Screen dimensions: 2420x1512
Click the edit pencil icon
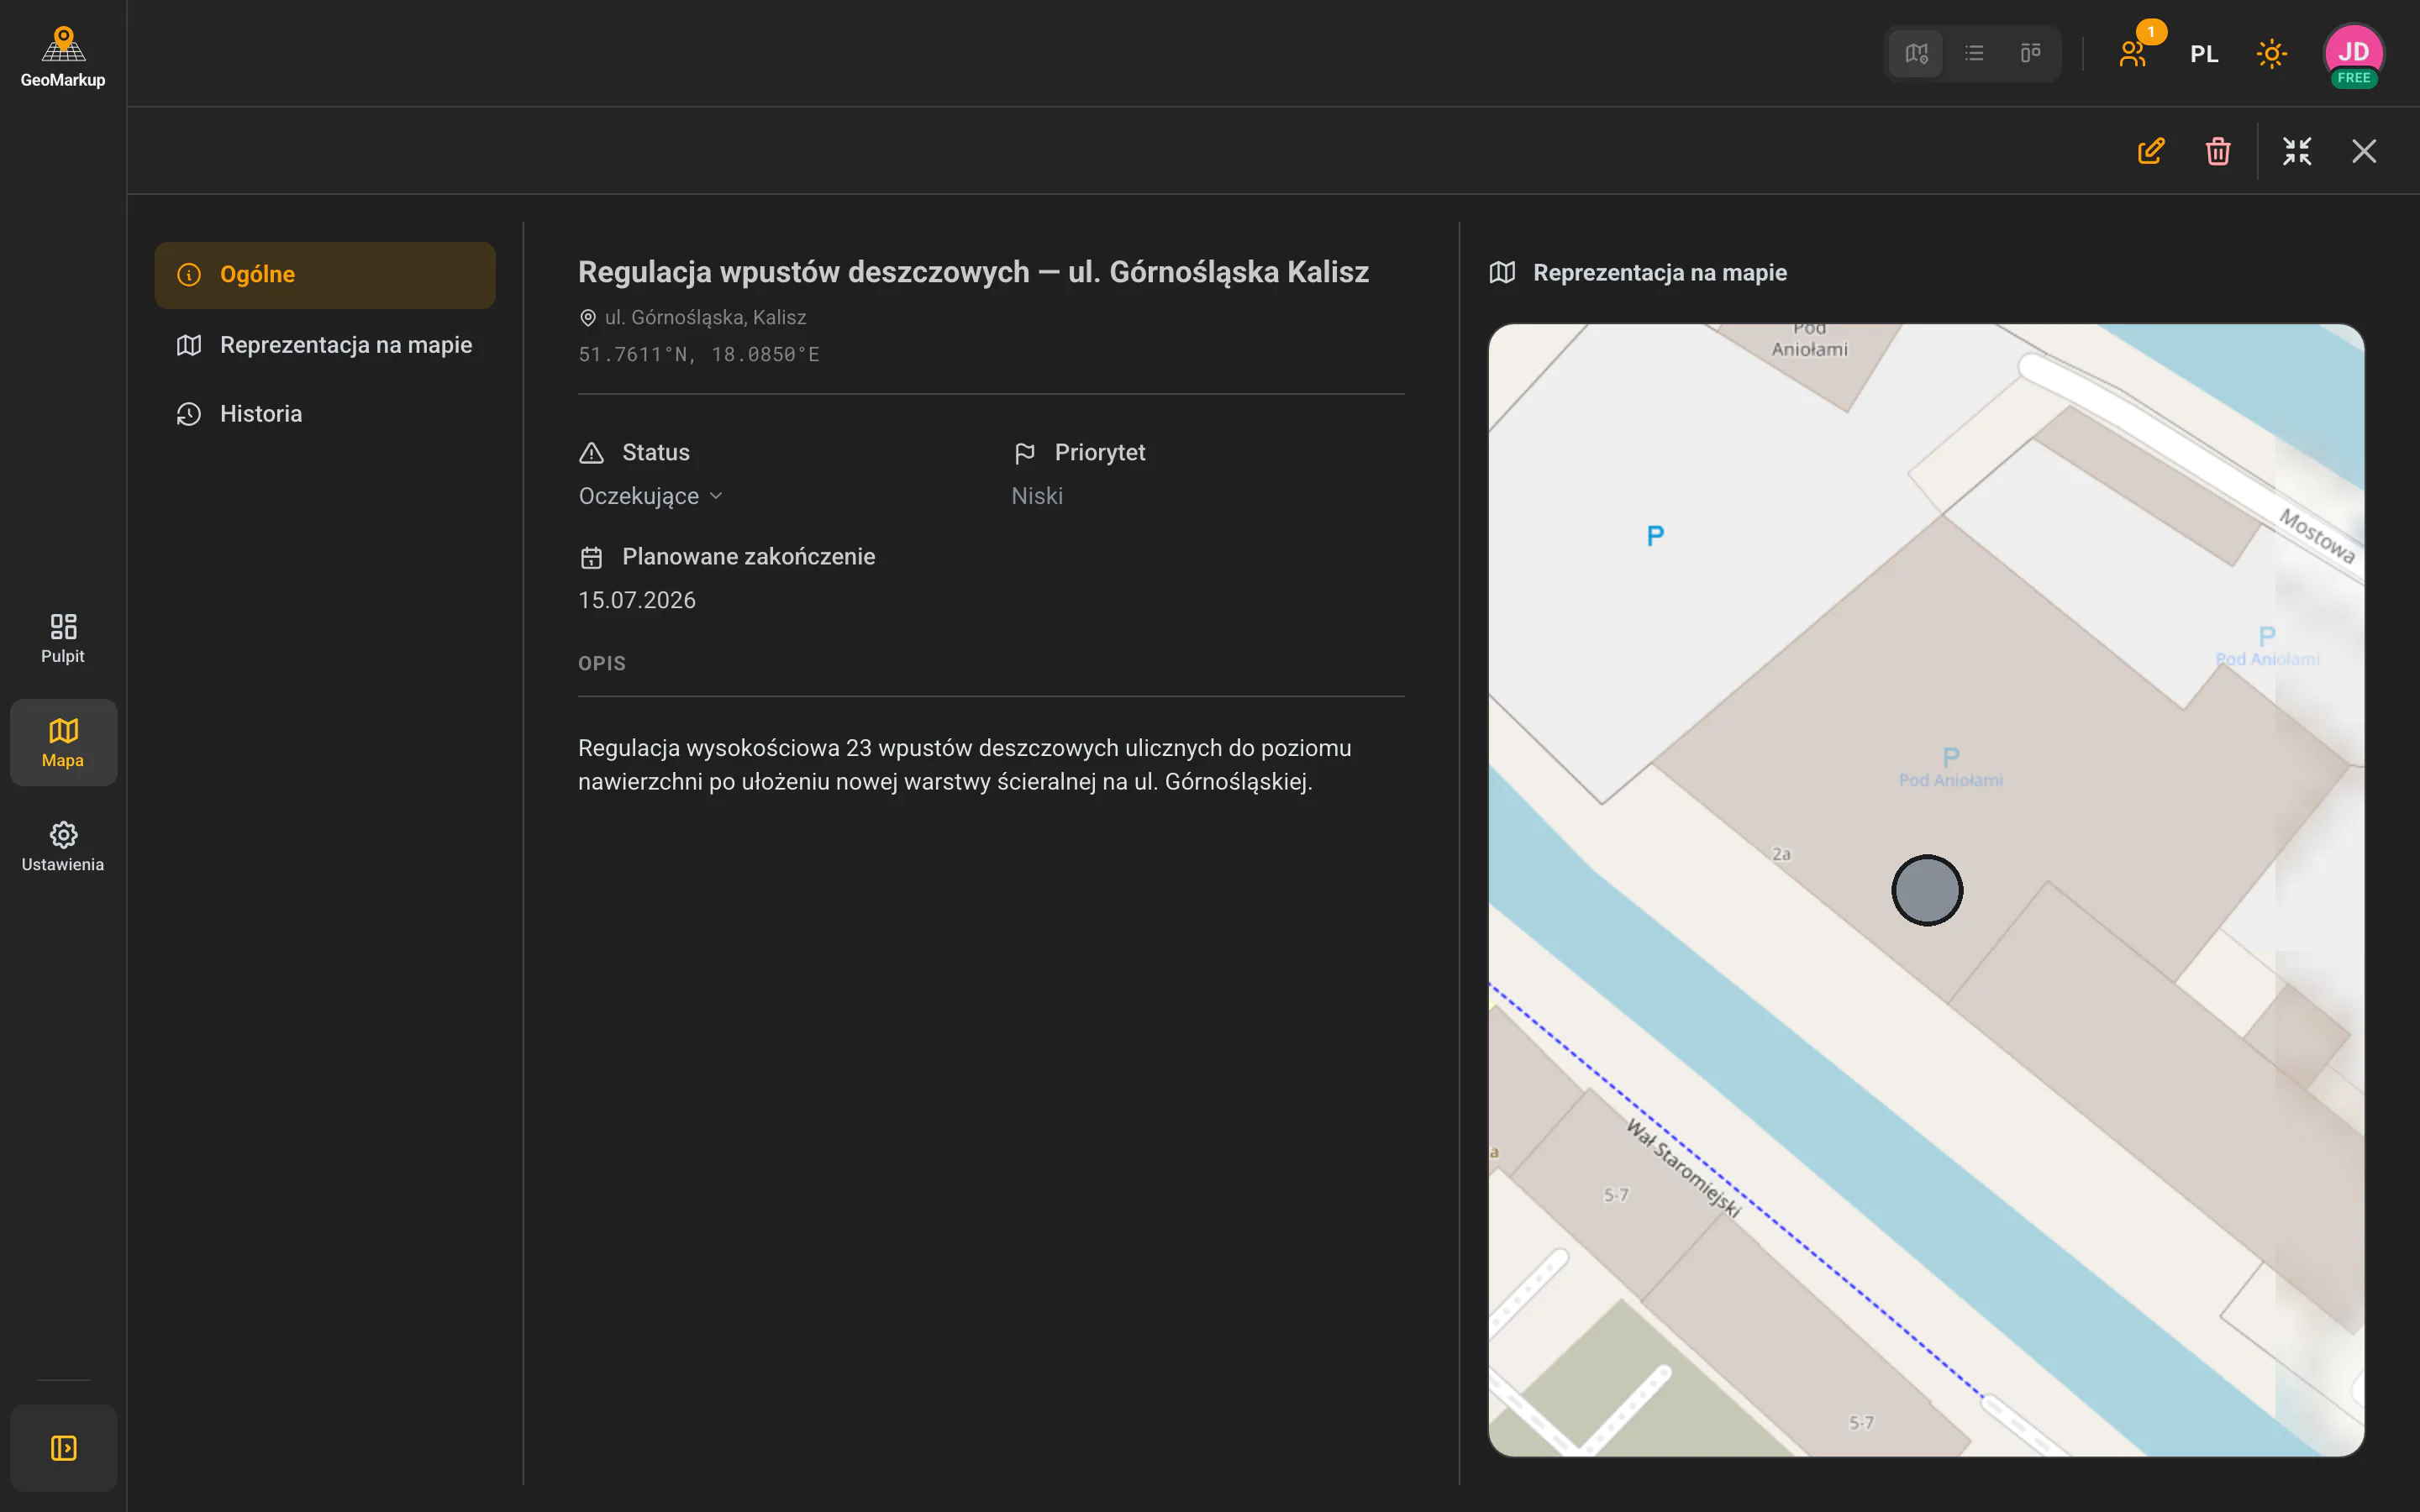pos(2151,151)
